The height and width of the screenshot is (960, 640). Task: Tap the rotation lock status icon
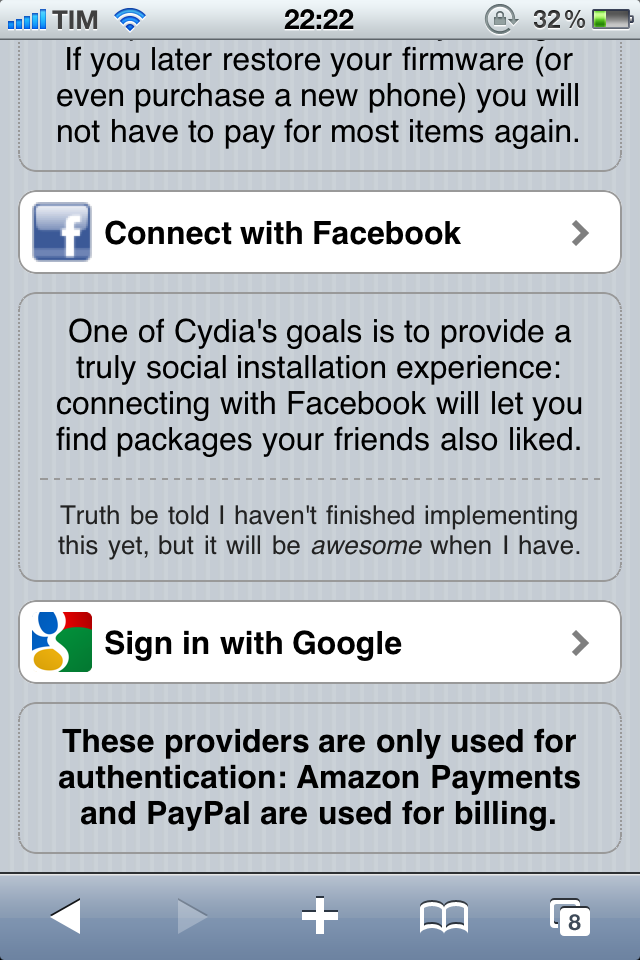[498, 19]
